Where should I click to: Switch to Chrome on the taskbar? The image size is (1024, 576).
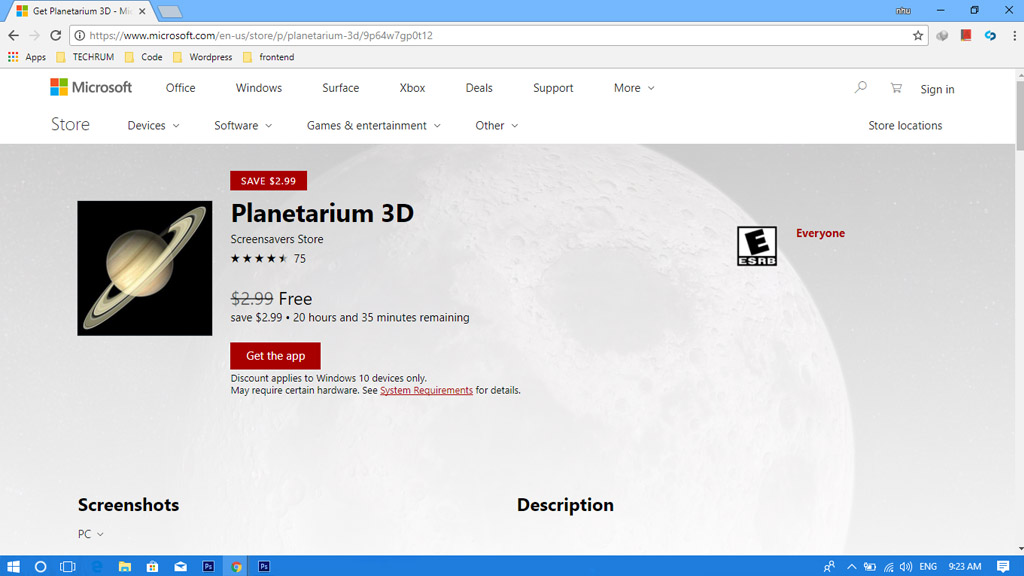[x=236, y=566]
